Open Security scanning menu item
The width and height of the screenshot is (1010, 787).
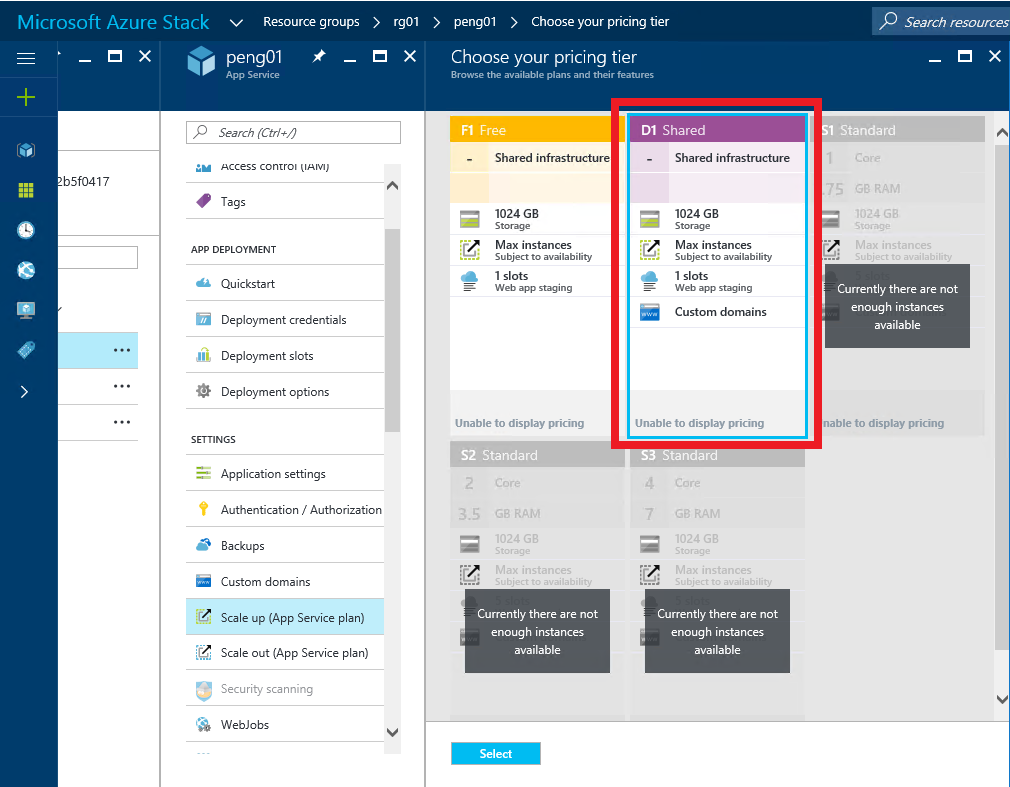coord(285,688)
